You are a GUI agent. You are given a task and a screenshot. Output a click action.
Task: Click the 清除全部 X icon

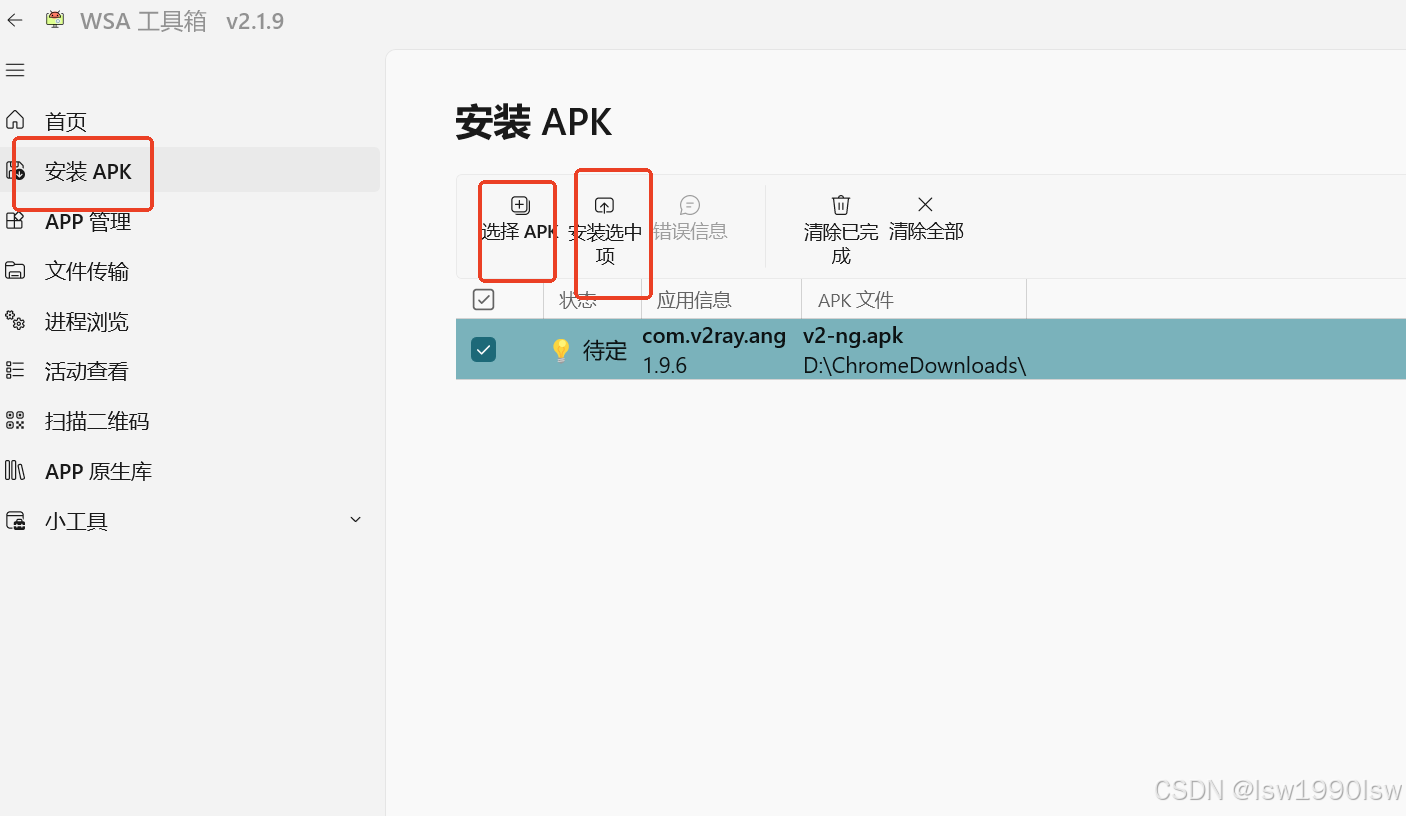click(x=925, y=205)
